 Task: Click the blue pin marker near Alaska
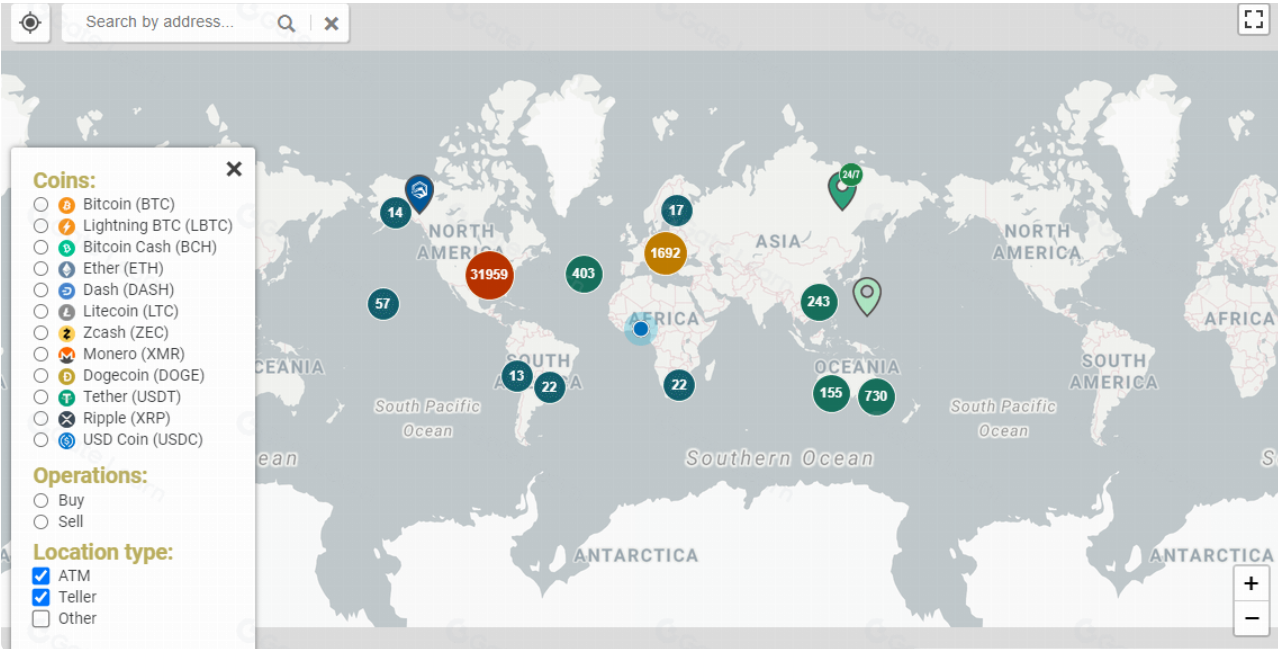pyautogui.click(x=419, y=191)
